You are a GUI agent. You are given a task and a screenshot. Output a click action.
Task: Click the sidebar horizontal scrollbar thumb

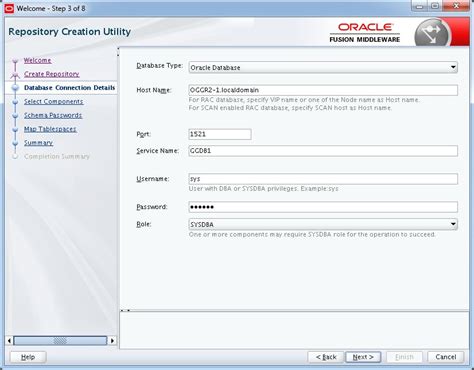point(60,341)
